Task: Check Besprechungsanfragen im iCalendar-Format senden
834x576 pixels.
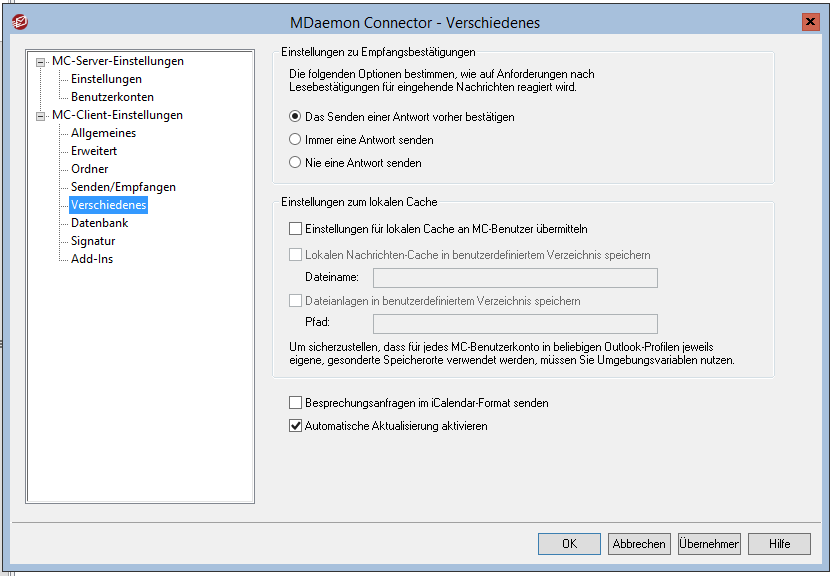Action: point(295,403)
